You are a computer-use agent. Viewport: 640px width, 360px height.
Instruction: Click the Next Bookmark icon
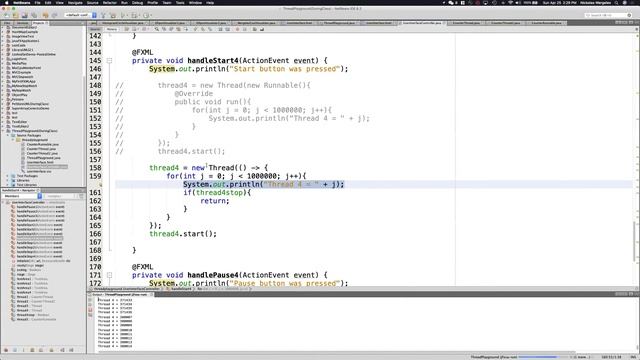(x=203, y=29)
